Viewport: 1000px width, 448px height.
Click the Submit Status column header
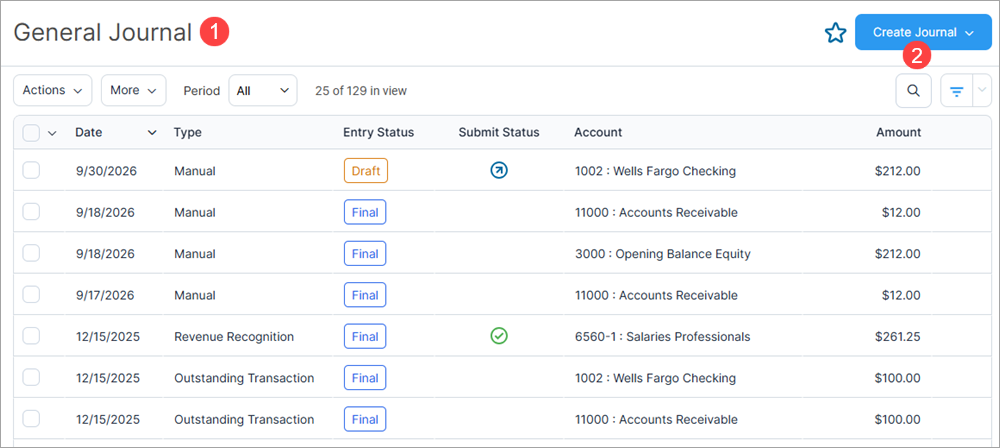[x=499, y=133]
